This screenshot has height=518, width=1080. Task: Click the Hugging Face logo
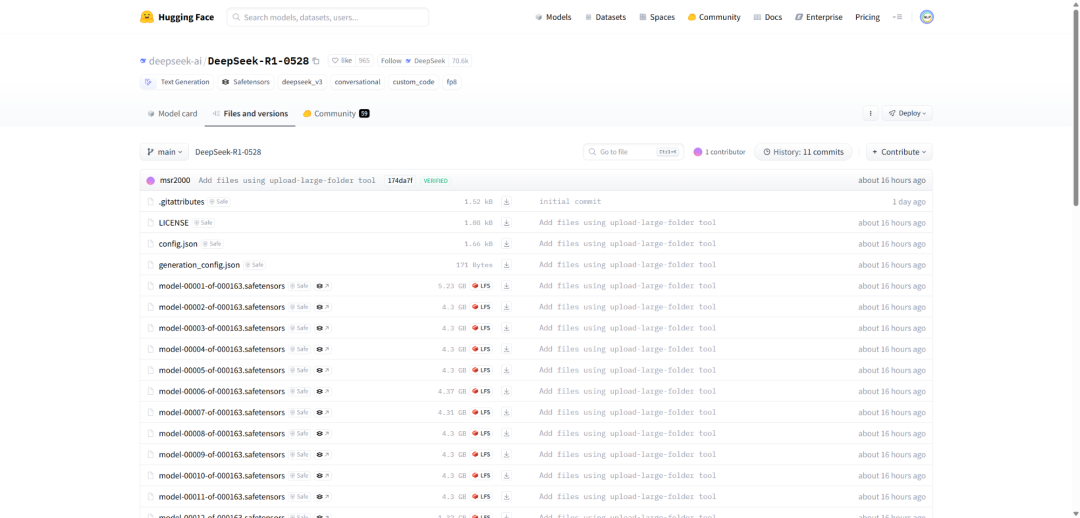tap(177, 17)
